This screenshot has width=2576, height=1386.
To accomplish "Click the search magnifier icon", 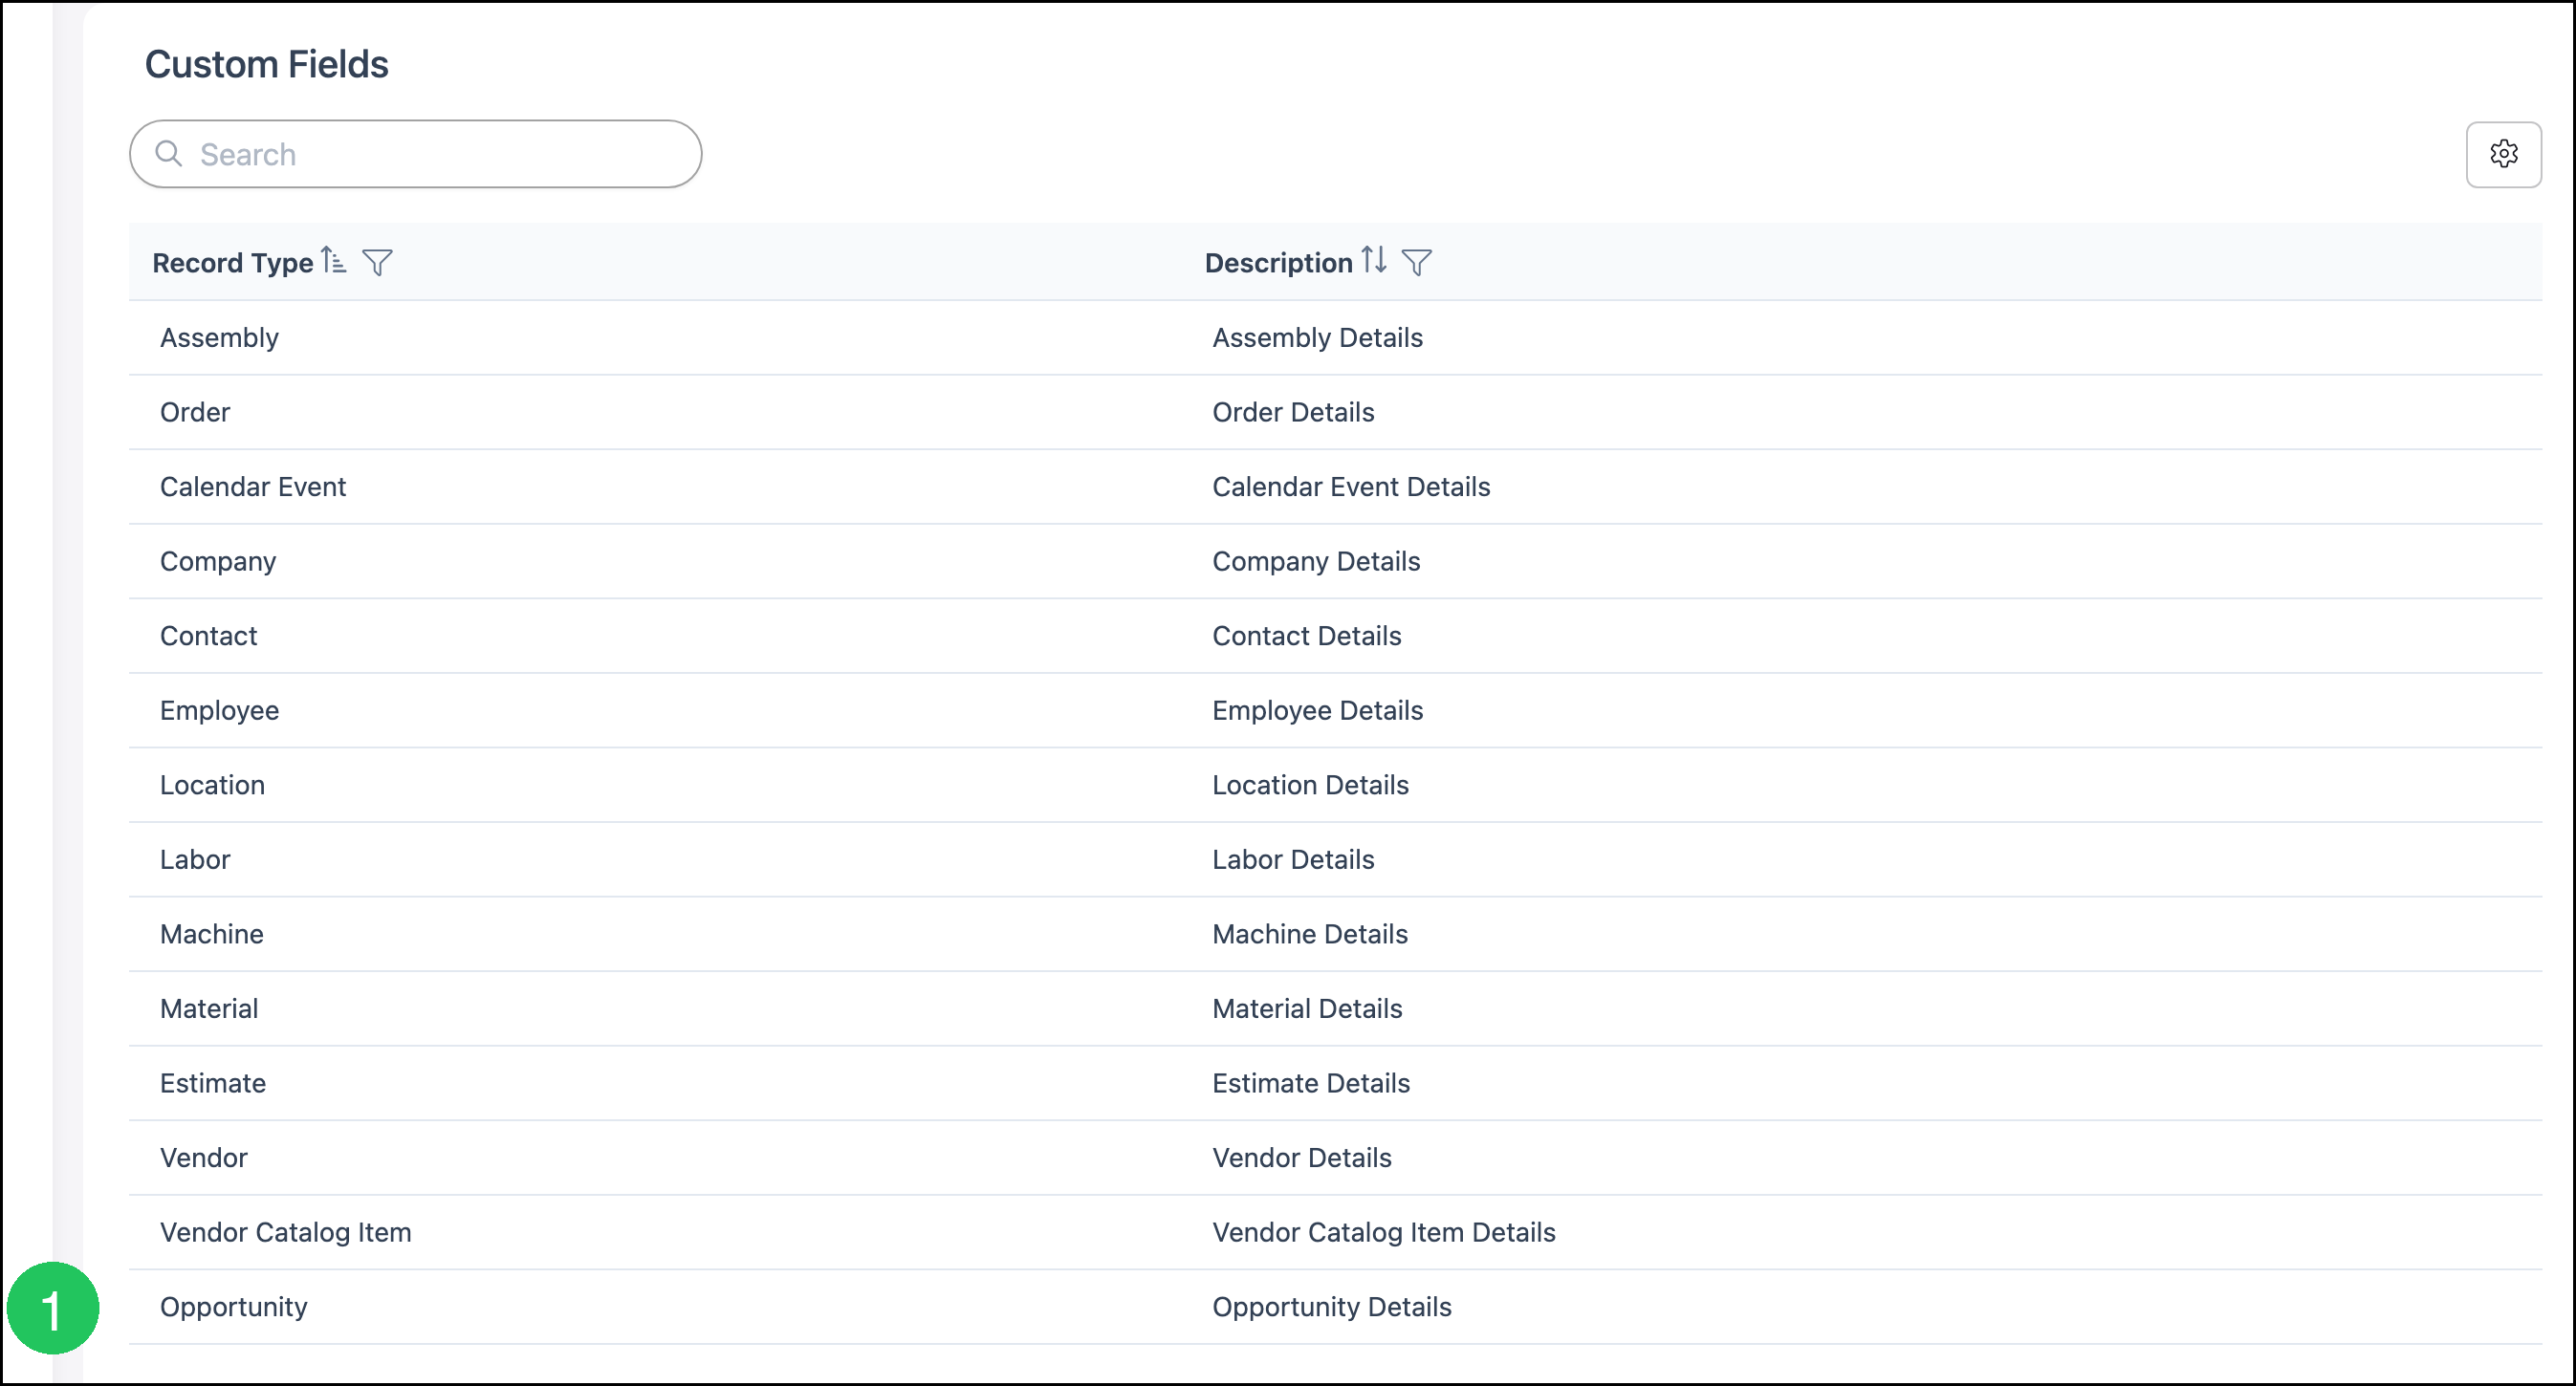I will pos(169,154).
